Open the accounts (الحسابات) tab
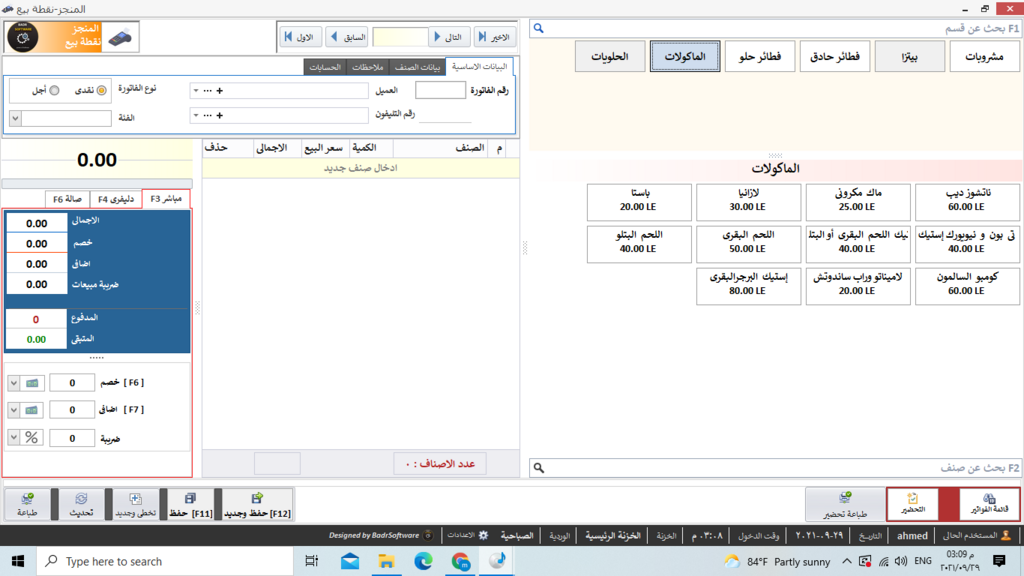 click(x=325, y=67)
